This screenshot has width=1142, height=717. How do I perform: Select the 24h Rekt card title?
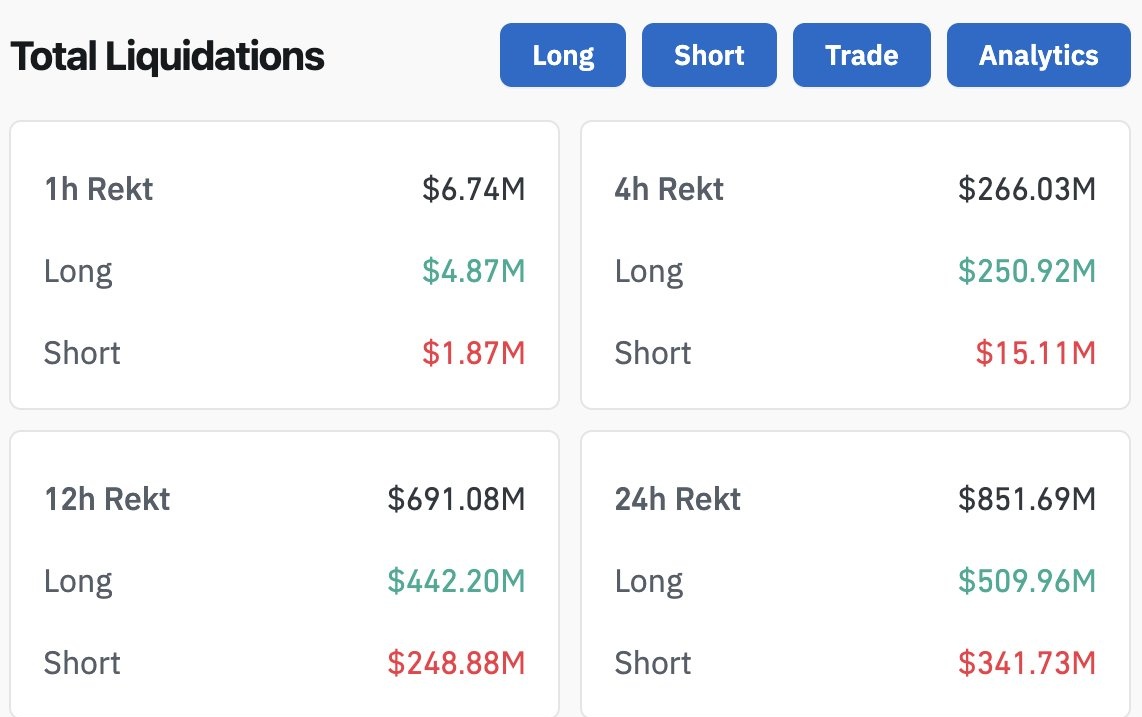(x=677, y=499)
